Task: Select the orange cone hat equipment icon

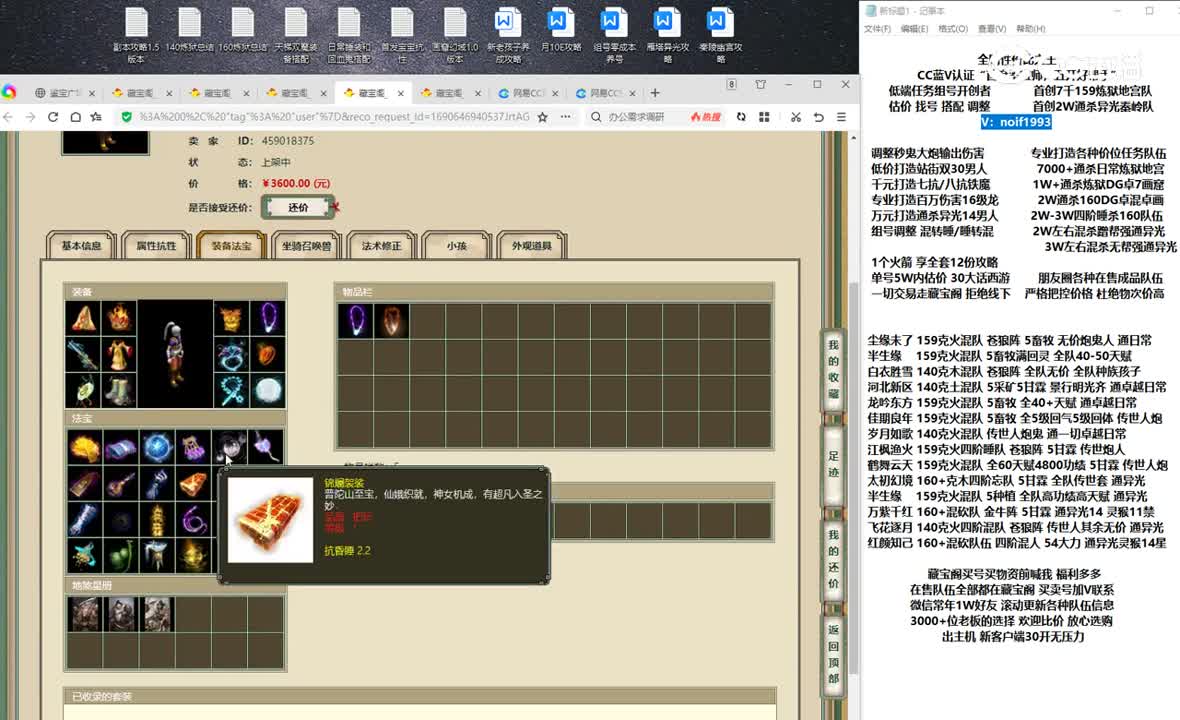Action: [x=84, y=318]
